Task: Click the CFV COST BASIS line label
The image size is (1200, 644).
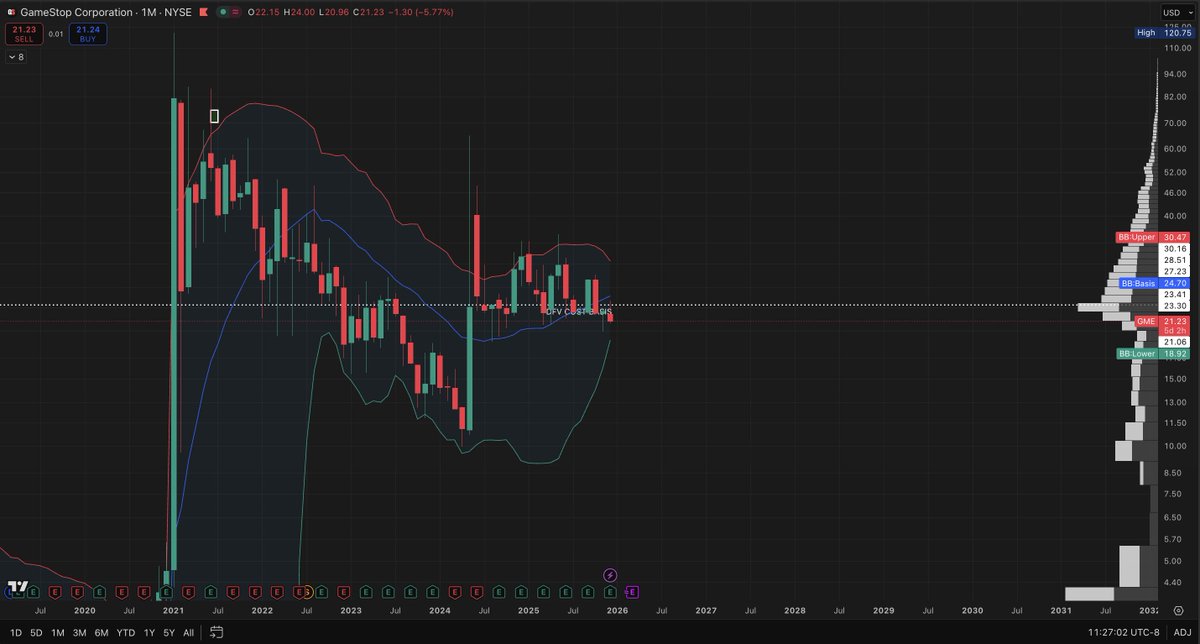Action: click(x=579, y=312)
